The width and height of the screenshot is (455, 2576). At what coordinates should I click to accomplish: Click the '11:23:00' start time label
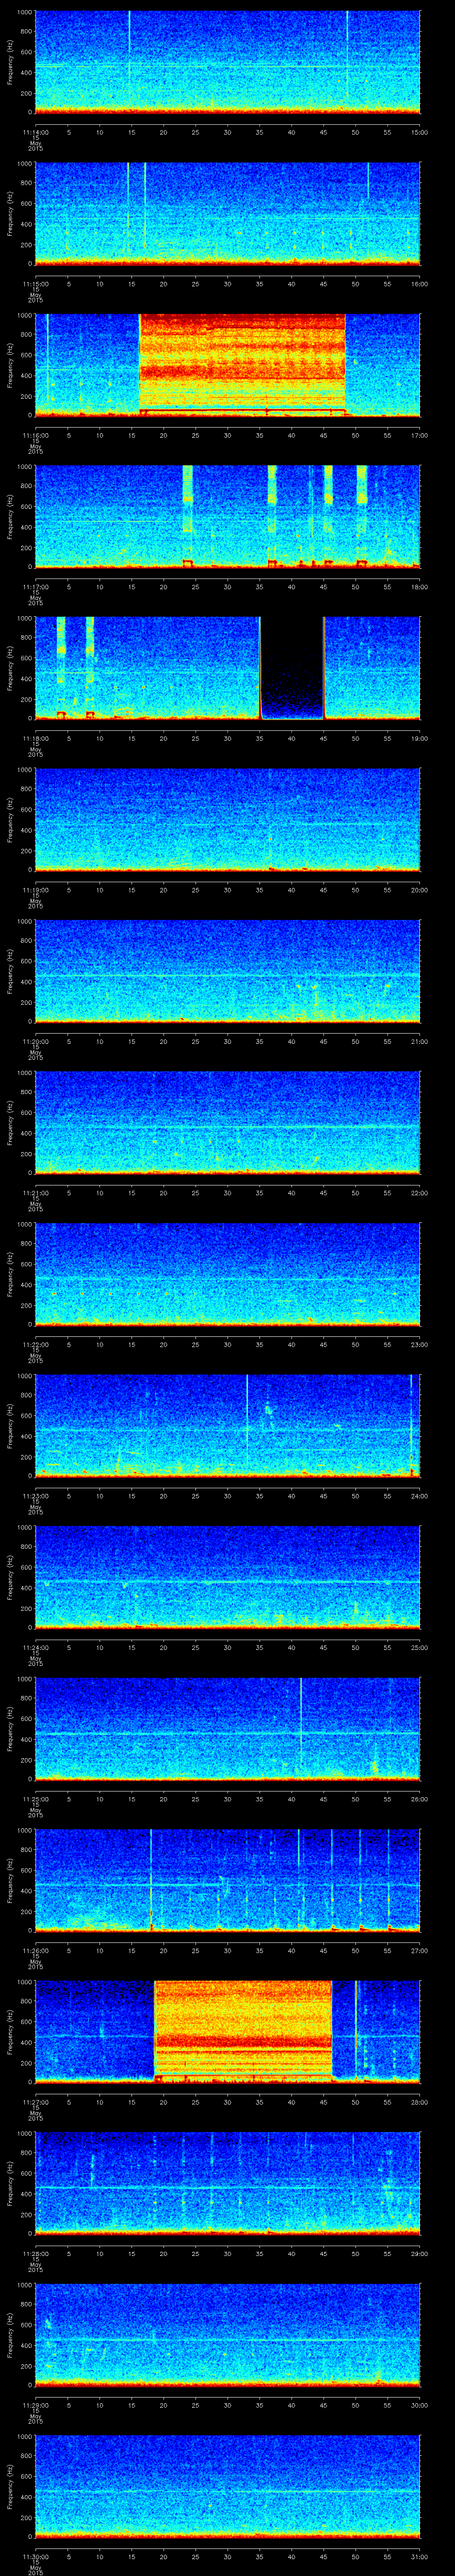(x=35, y=1496)
